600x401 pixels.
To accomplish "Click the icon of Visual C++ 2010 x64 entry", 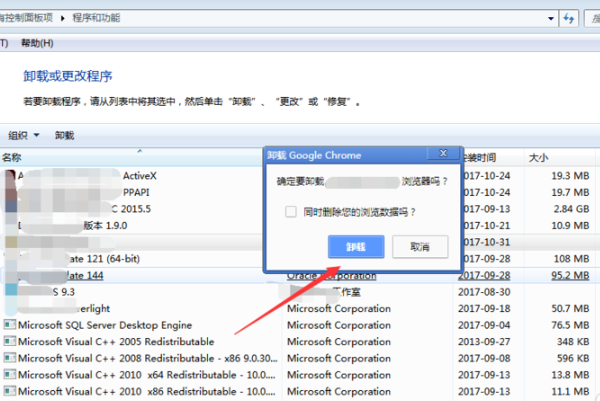I will [x=10, y=375].
